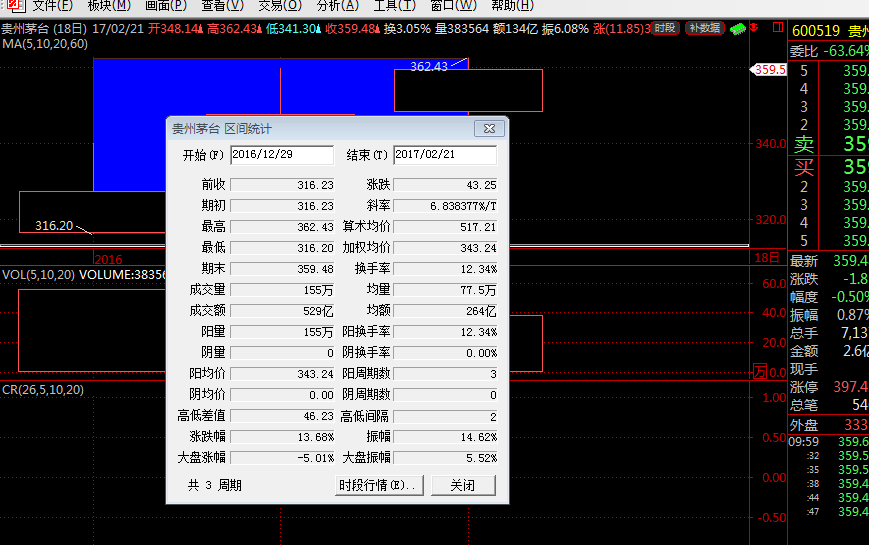Click the 补数据 pill button

click(x=705, y=28)
